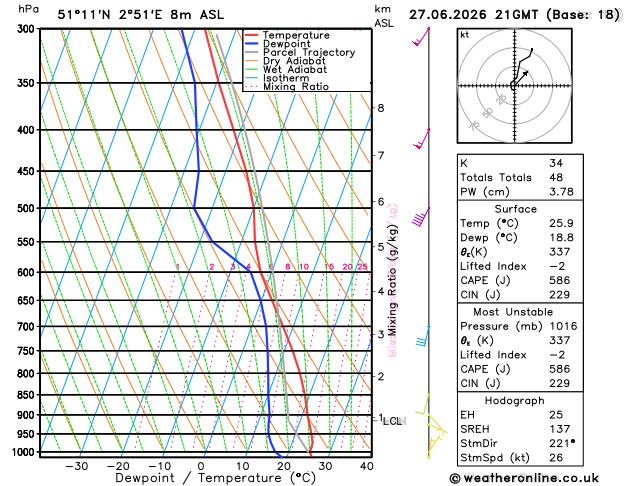The width and height of the screenshot is (629, 486).
Task: Click the red Temperature line swatch in legend
Action: point(252,35)
